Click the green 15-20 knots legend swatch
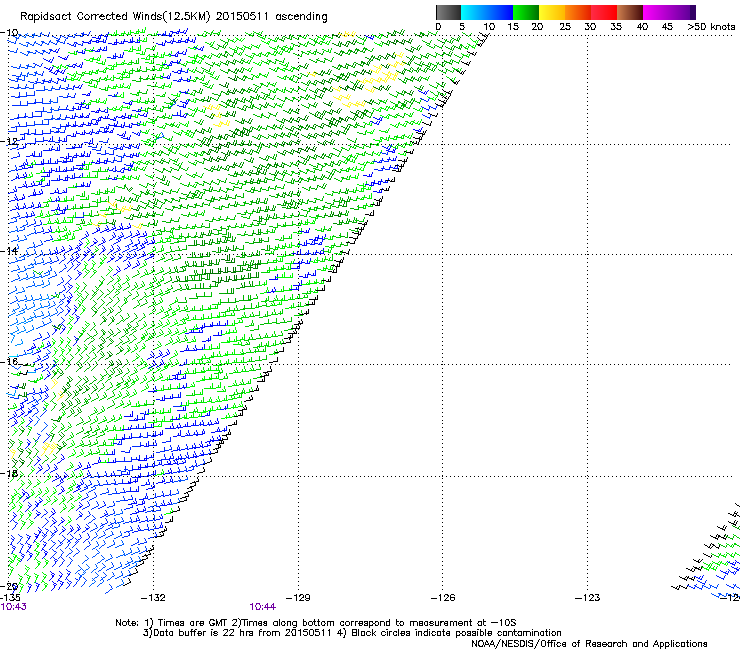The width and height of the screenshot is (740, 650). click(x=526, y=12)
